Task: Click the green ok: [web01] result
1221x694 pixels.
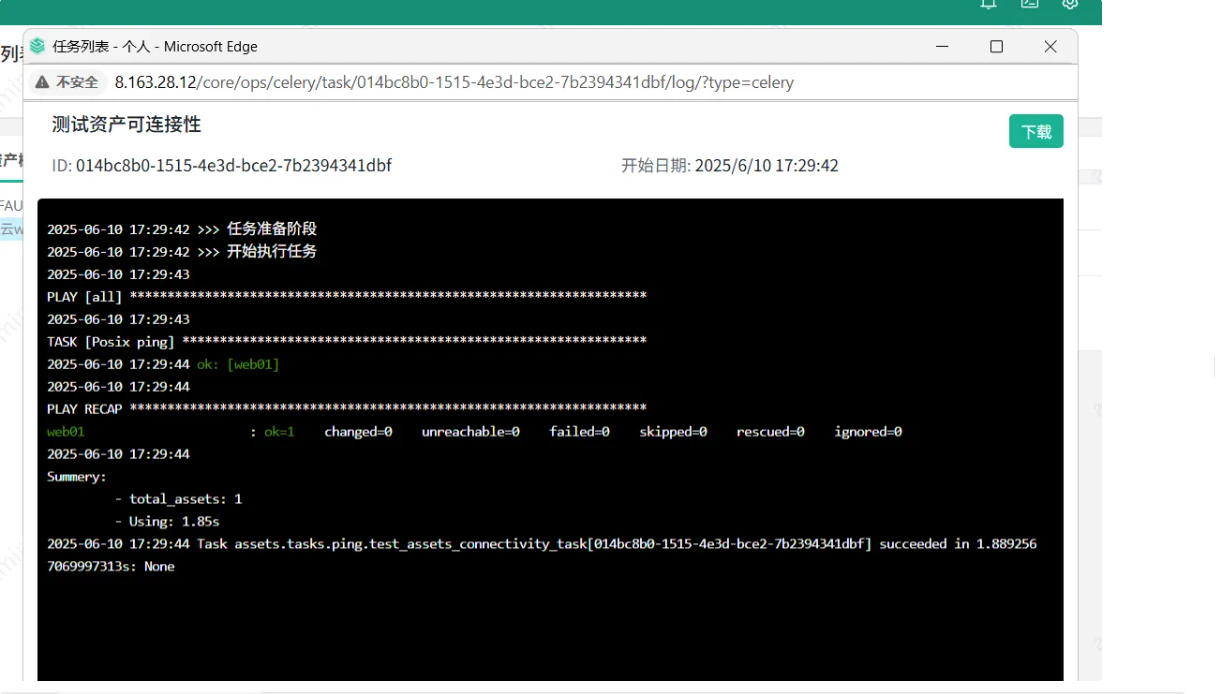Action: coord(238,364)
